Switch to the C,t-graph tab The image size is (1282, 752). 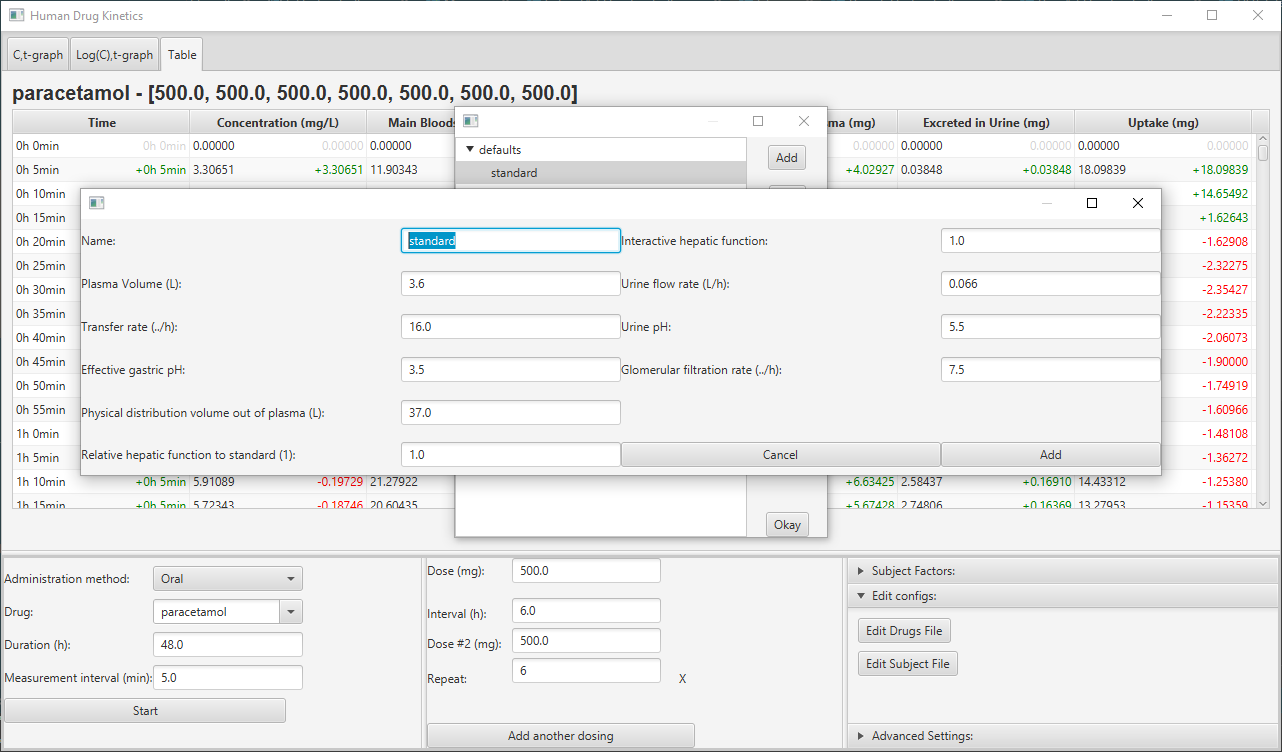(38, 55)
